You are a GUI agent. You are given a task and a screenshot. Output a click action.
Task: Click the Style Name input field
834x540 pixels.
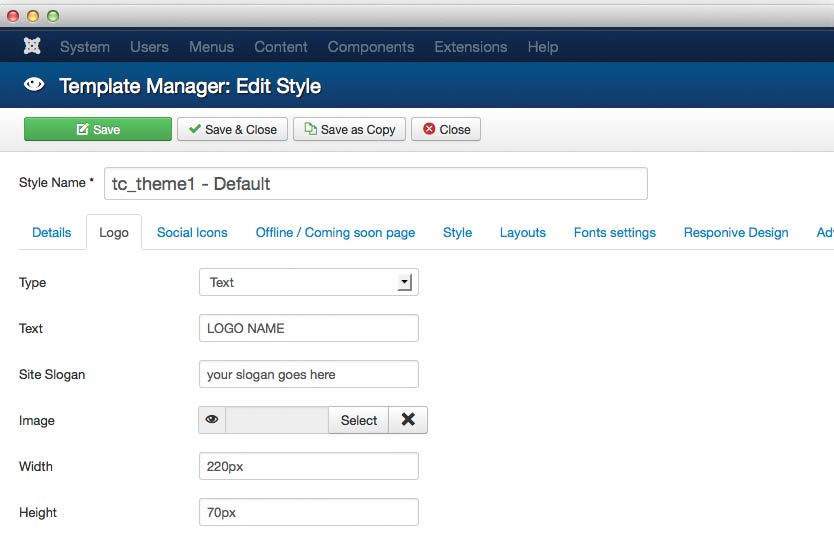coord(375,184)
